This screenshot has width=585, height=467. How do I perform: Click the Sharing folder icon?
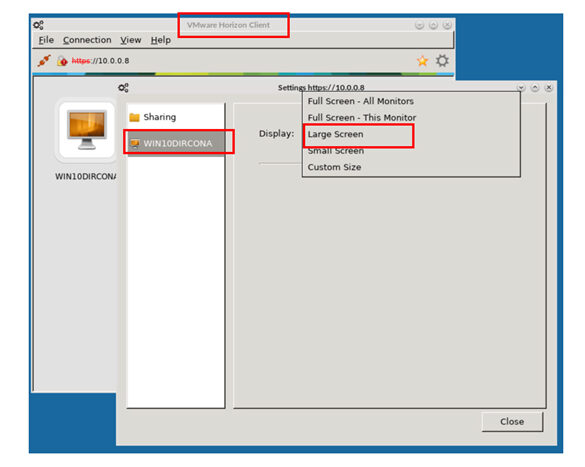(134, 117)
